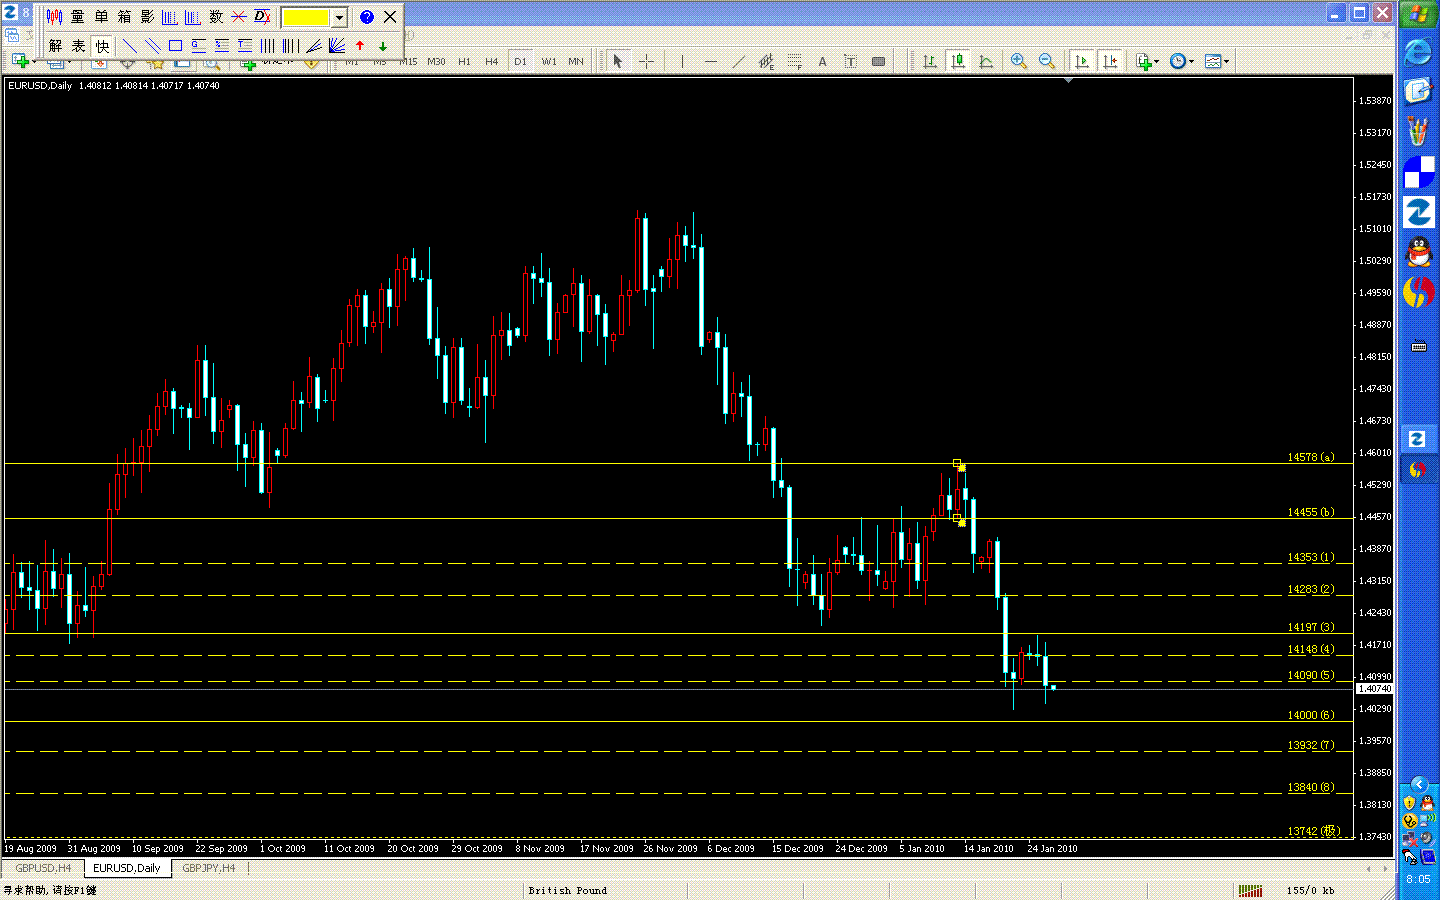1440x900 pixels.
Task: Draw a vertical line on chart
Action: click(x=682, y=62)
